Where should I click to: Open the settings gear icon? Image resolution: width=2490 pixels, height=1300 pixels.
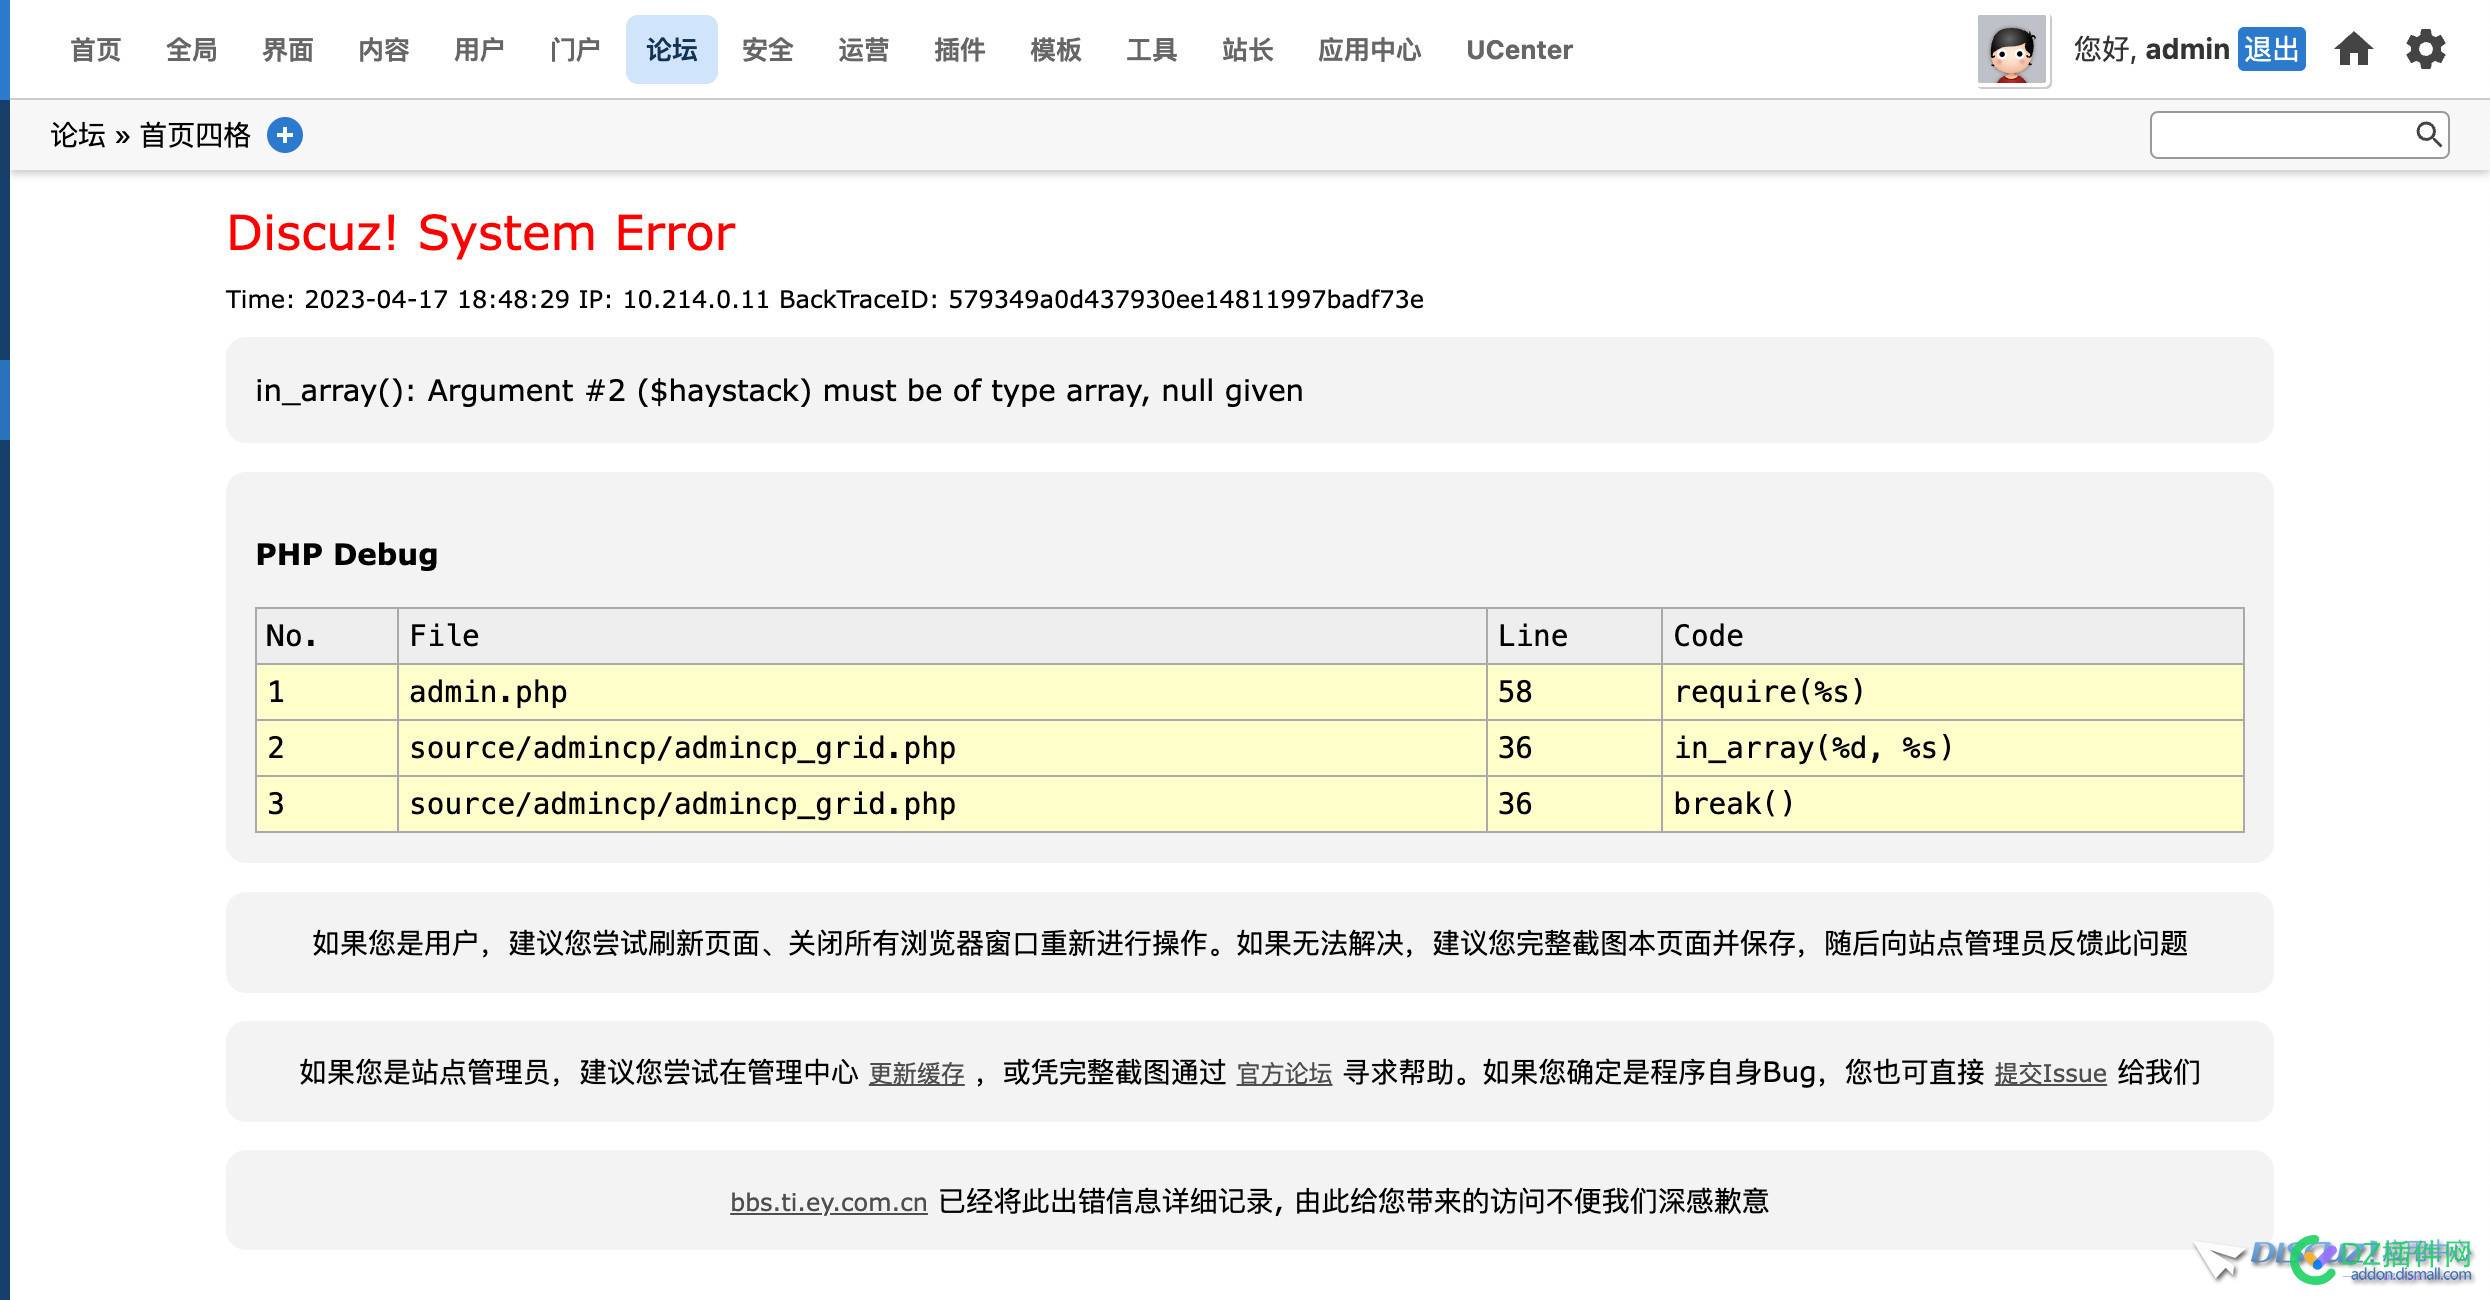pos(2425,49)
